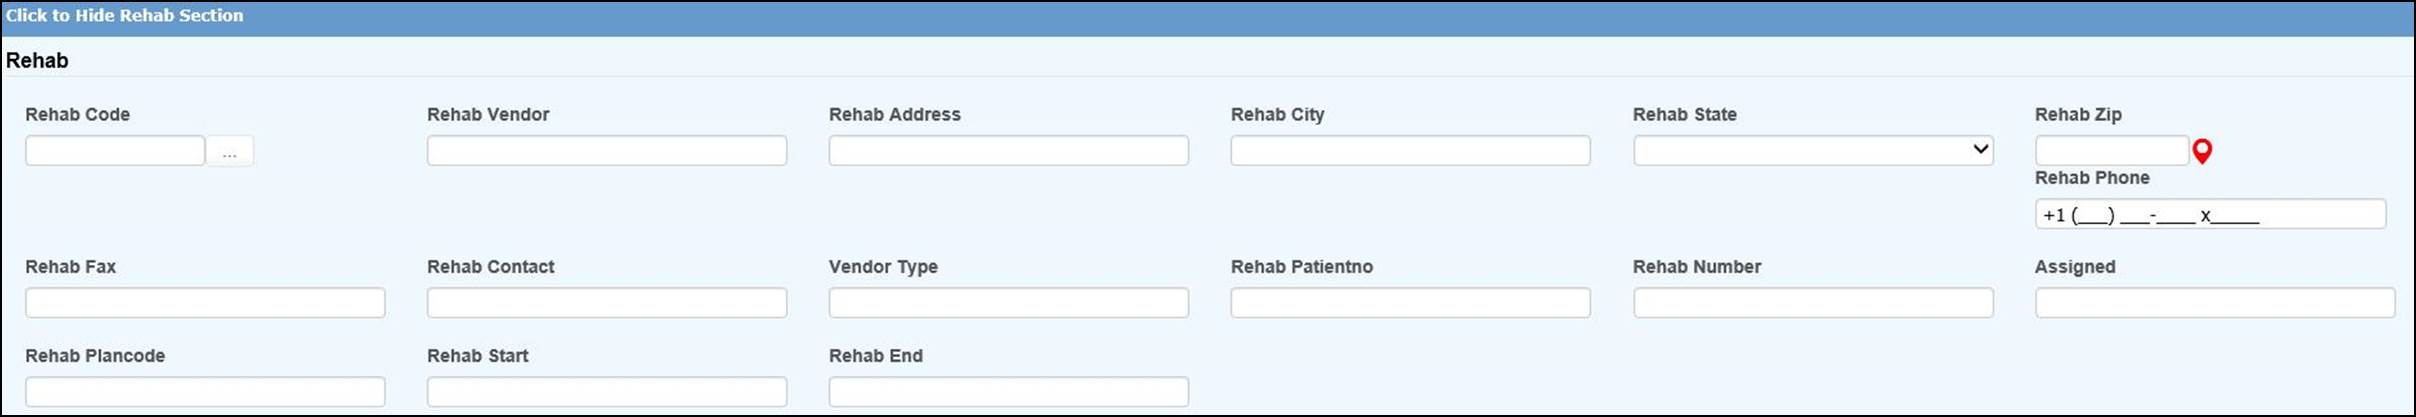Focus the Rehab Vendor text field

pos(606,151)
